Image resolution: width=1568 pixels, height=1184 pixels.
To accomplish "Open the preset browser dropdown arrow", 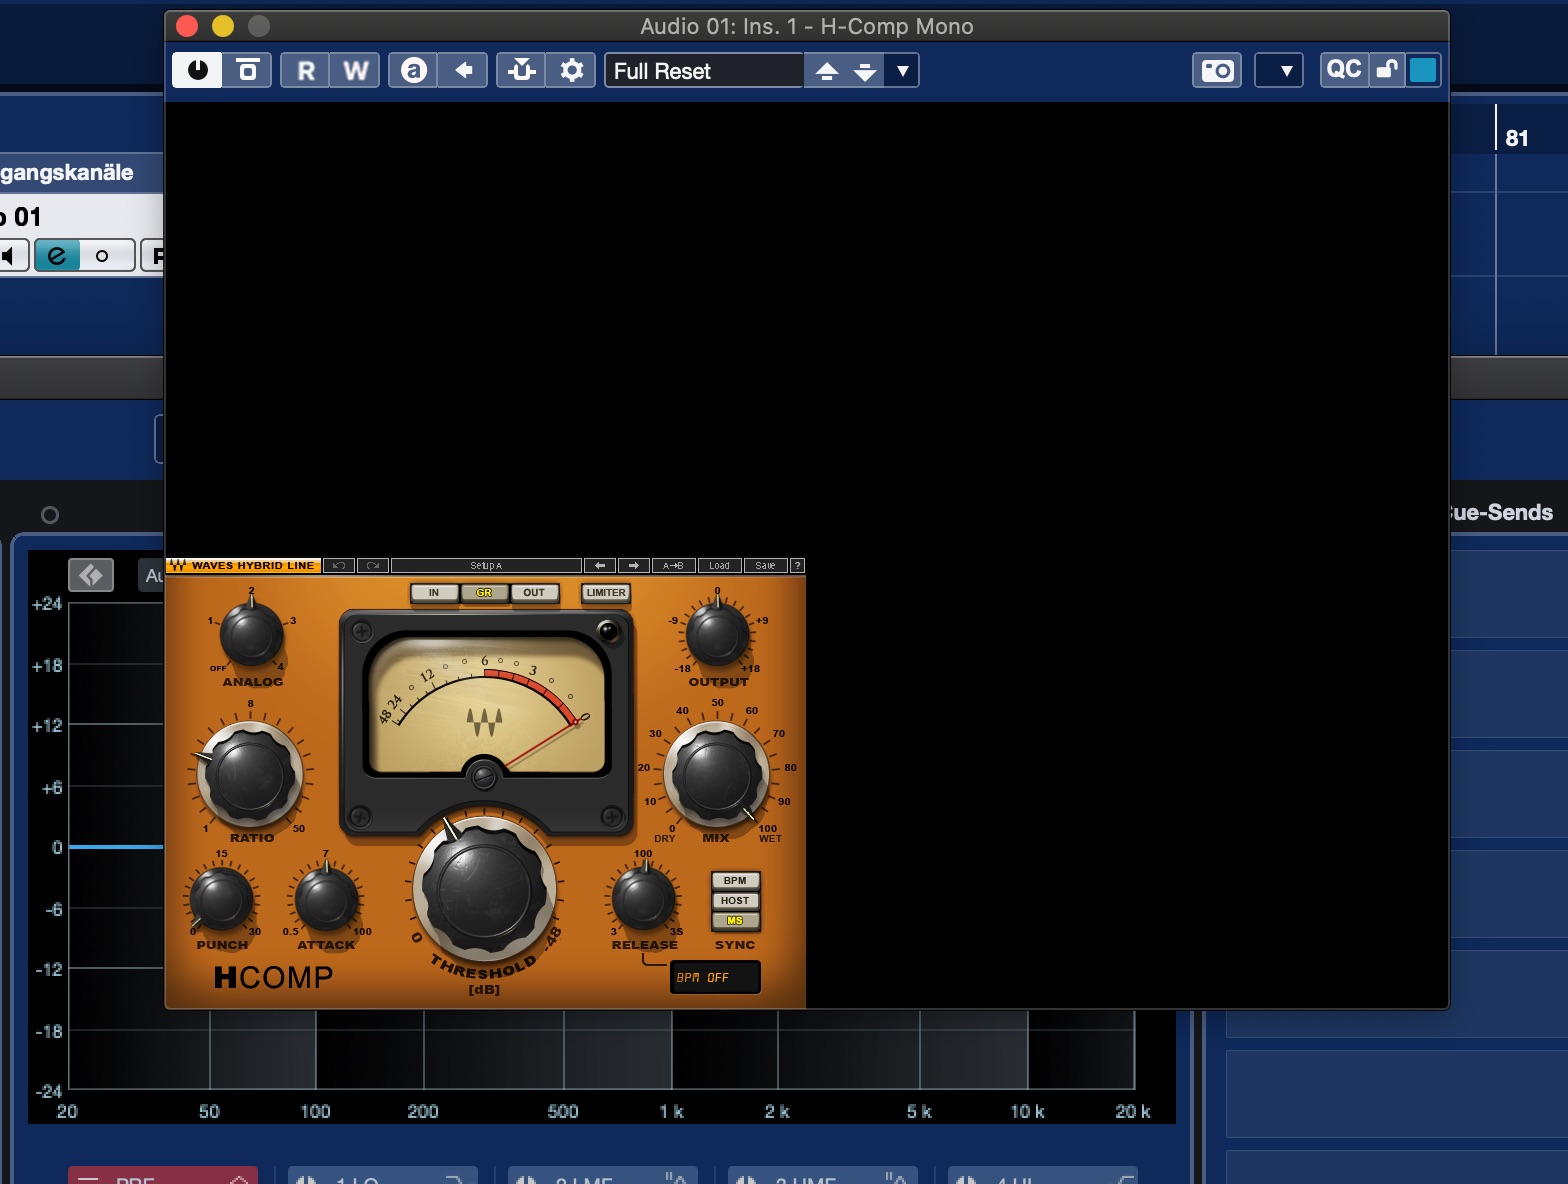I will (x=902, y=71).
